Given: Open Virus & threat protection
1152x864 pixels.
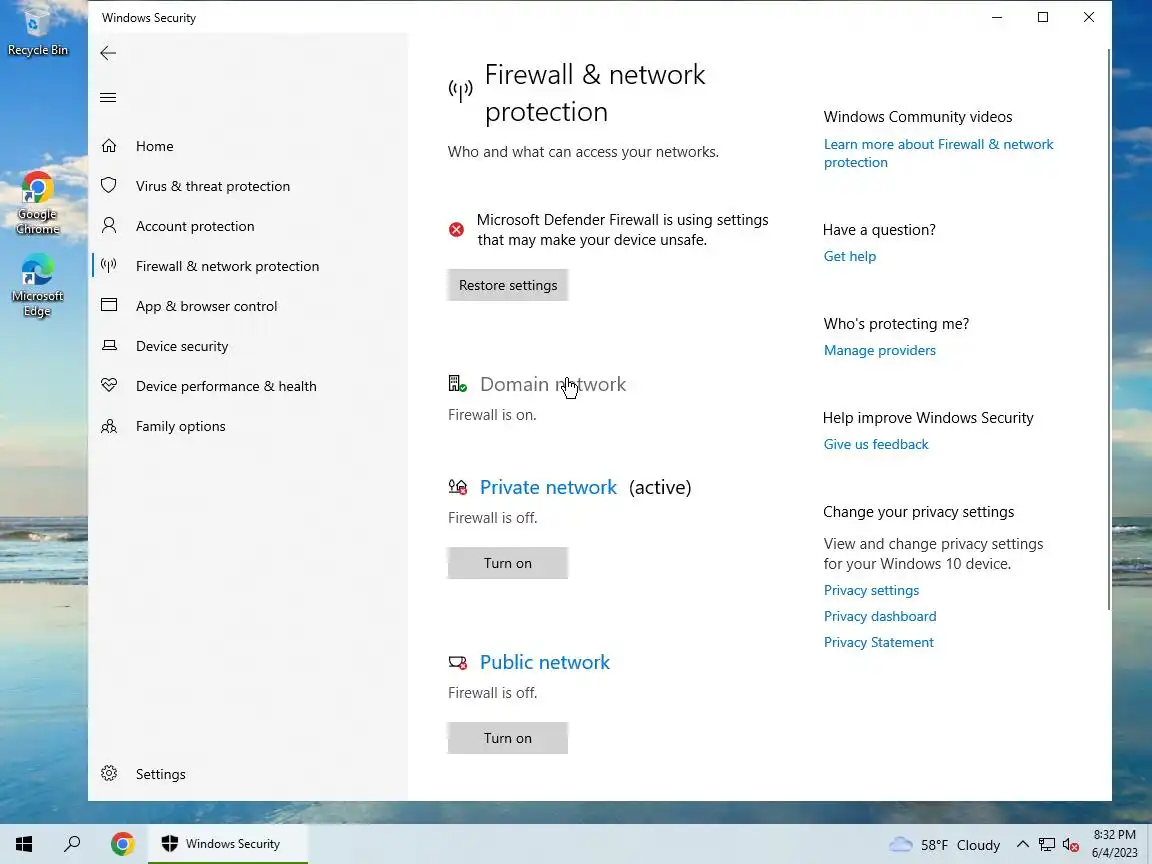Looking at the screenshot, I should [x=212, y=186].
